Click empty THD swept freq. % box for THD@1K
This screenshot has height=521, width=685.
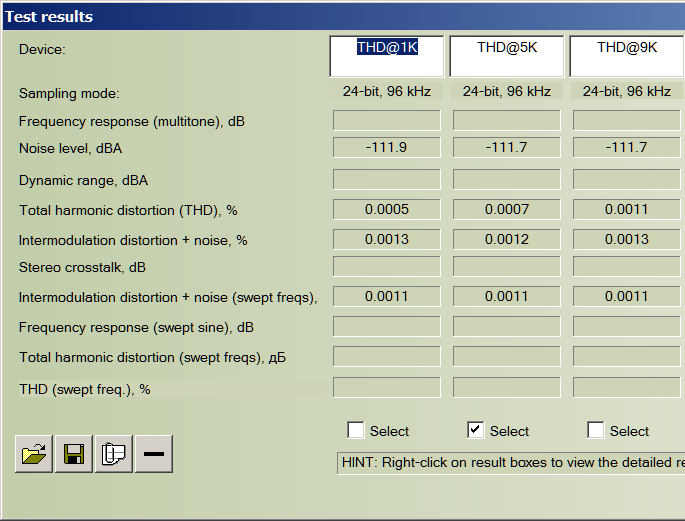pos(387,387)
